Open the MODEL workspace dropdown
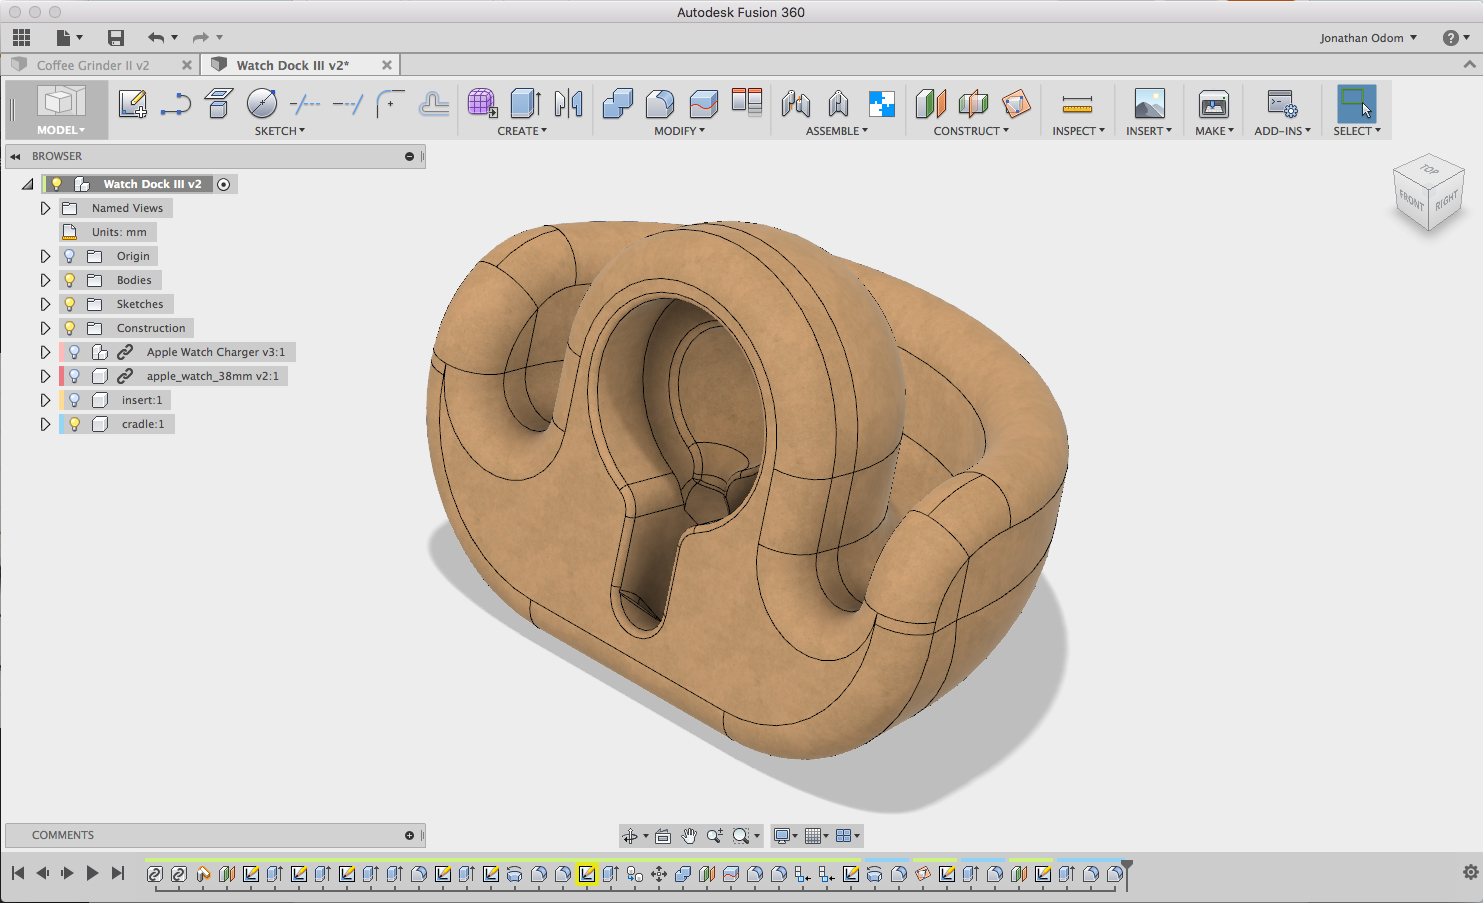This screenshot has height=903, width=1483. point(61,130)
